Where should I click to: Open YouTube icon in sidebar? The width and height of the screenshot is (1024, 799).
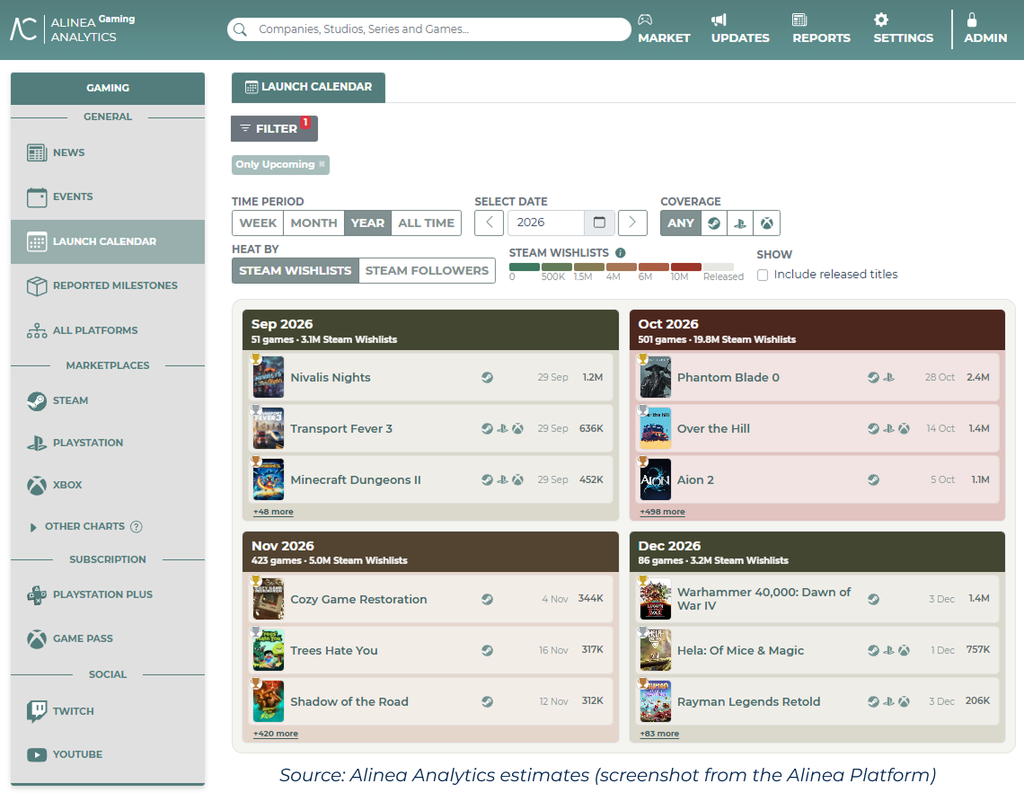[37, 755]
